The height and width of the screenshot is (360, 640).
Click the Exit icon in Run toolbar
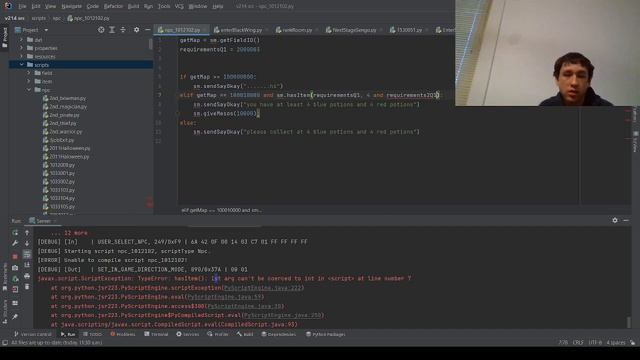click(15, 289)
